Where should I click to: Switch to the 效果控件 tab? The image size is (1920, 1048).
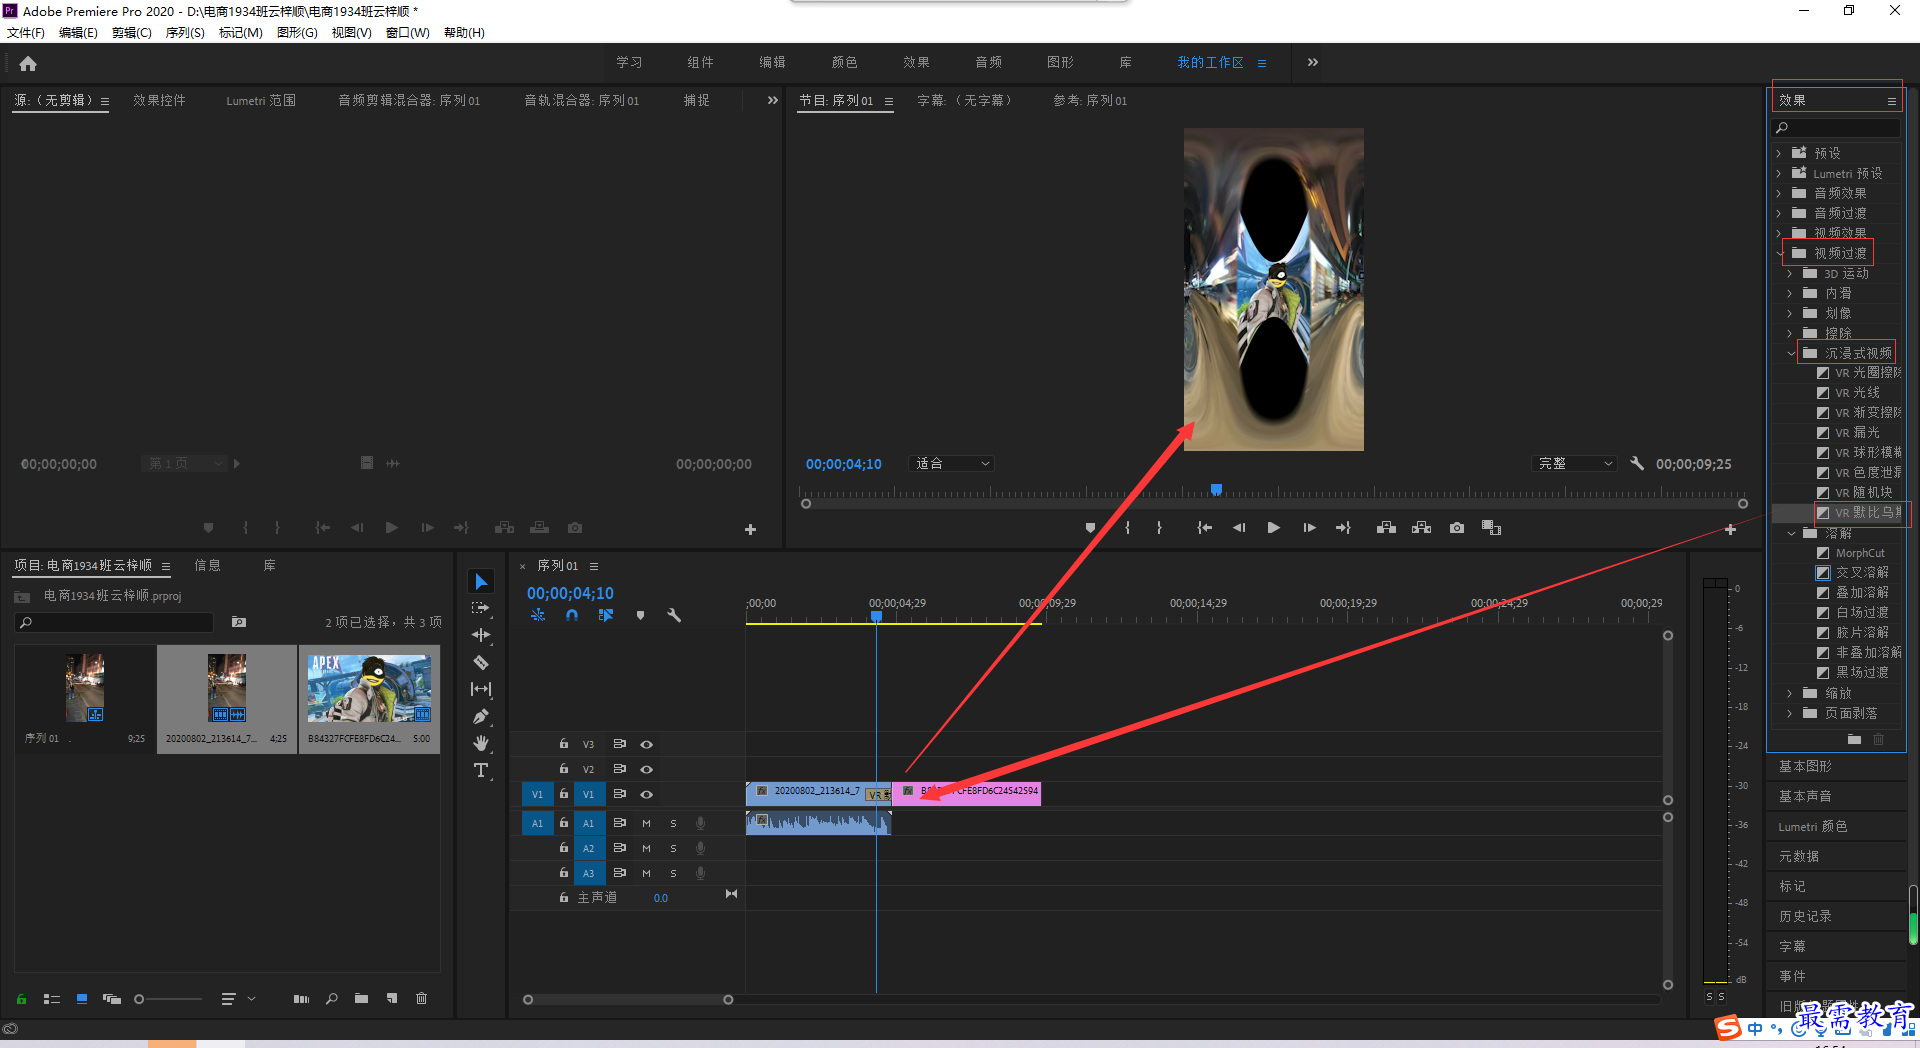[159, 100]
